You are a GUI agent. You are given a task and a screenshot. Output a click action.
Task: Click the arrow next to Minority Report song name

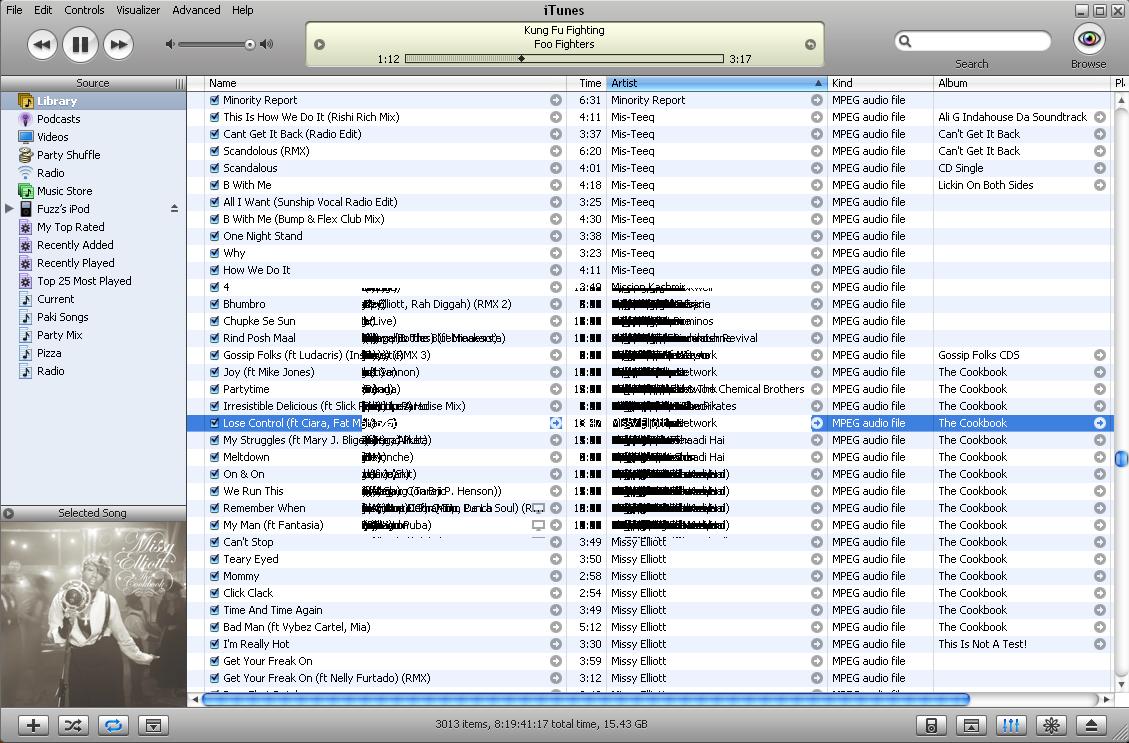pos(556,100)
